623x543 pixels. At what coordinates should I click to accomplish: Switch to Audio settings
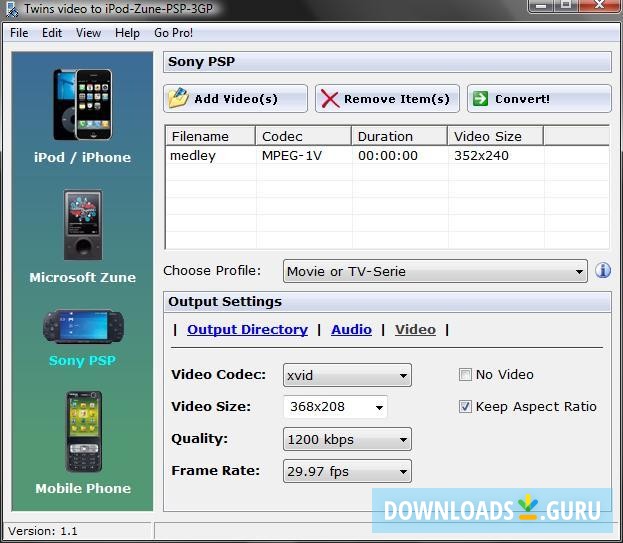[x=351, y=329]
